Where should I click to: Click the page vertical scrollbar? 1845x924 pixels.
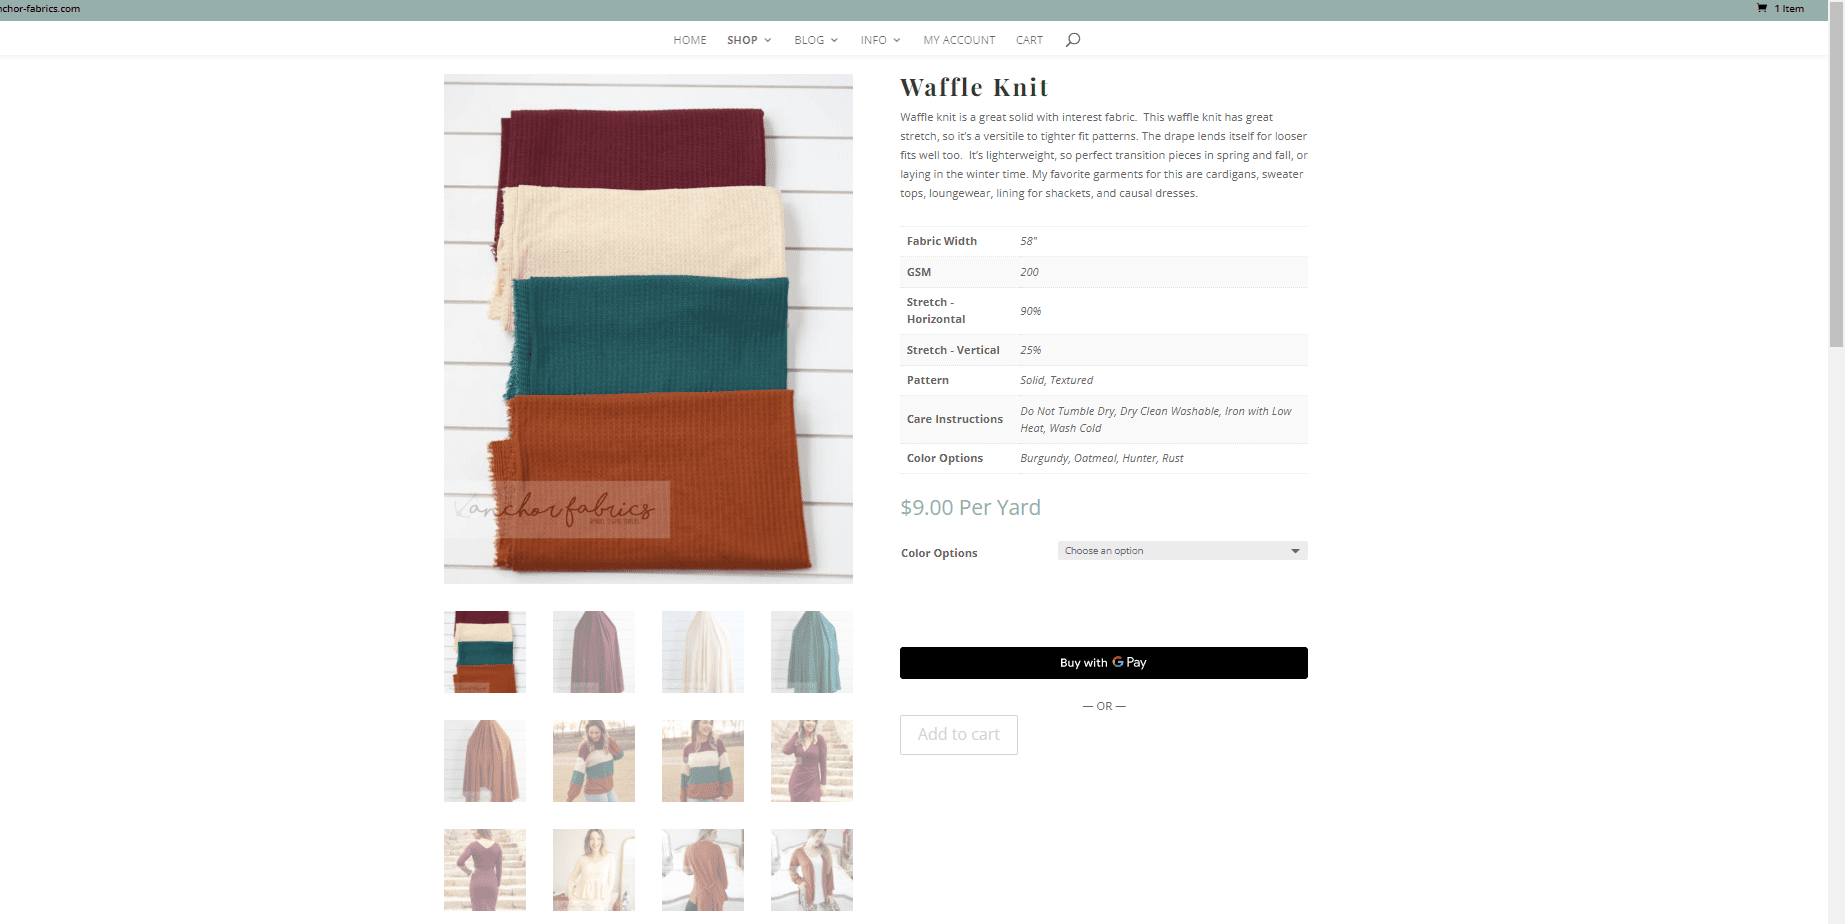coord(1836,200)
